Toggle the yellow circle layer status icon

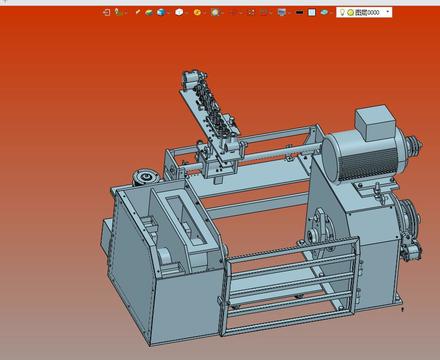click(350, 13)
